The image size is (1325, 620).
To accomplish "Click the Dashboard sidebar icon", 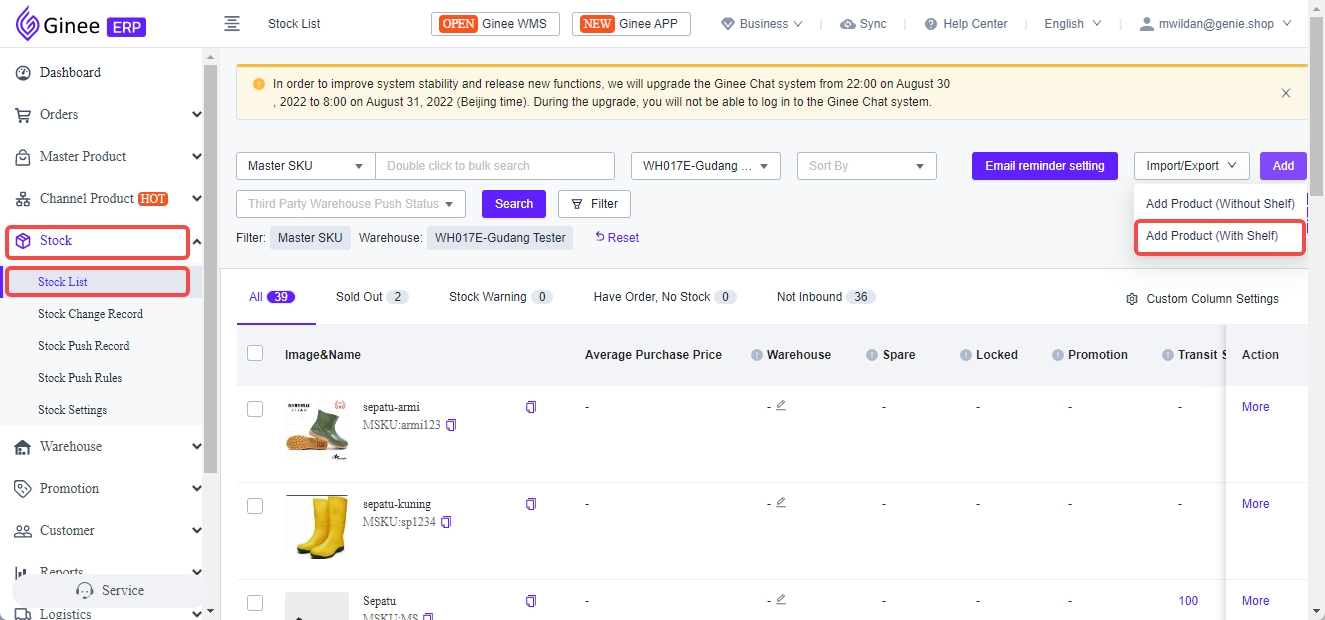I will click(22, 72).
